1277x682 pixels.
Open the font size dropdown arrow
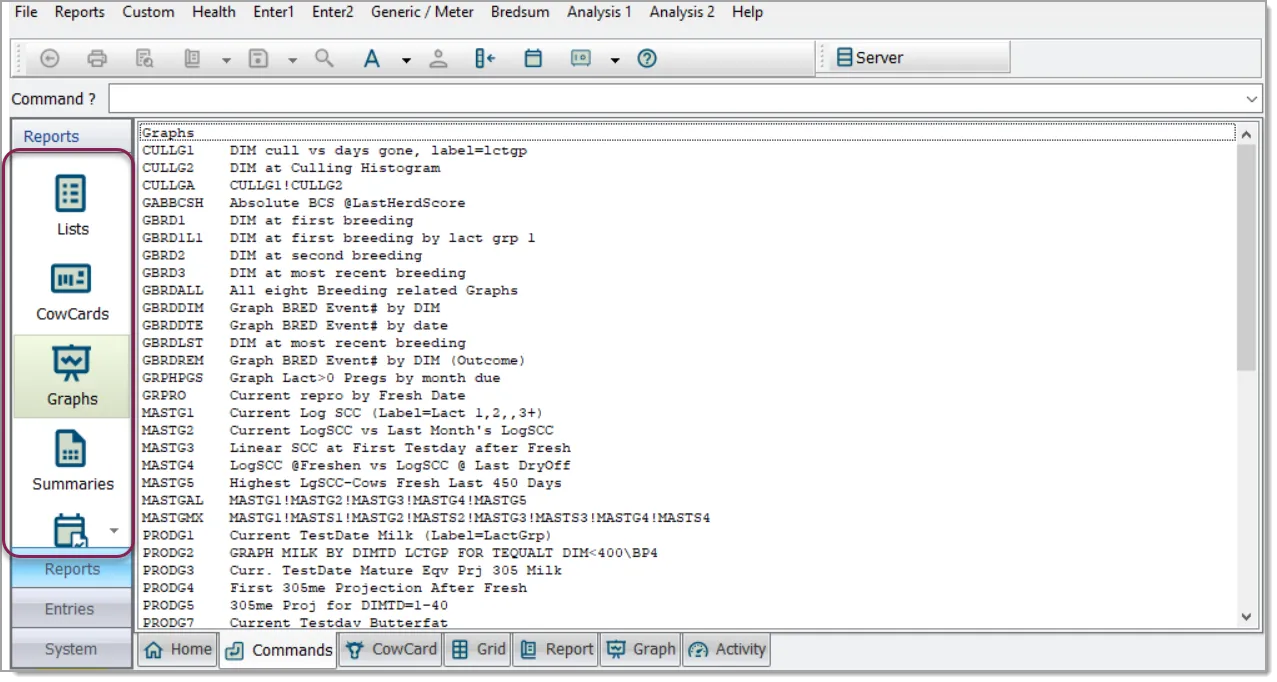(406, 60)
